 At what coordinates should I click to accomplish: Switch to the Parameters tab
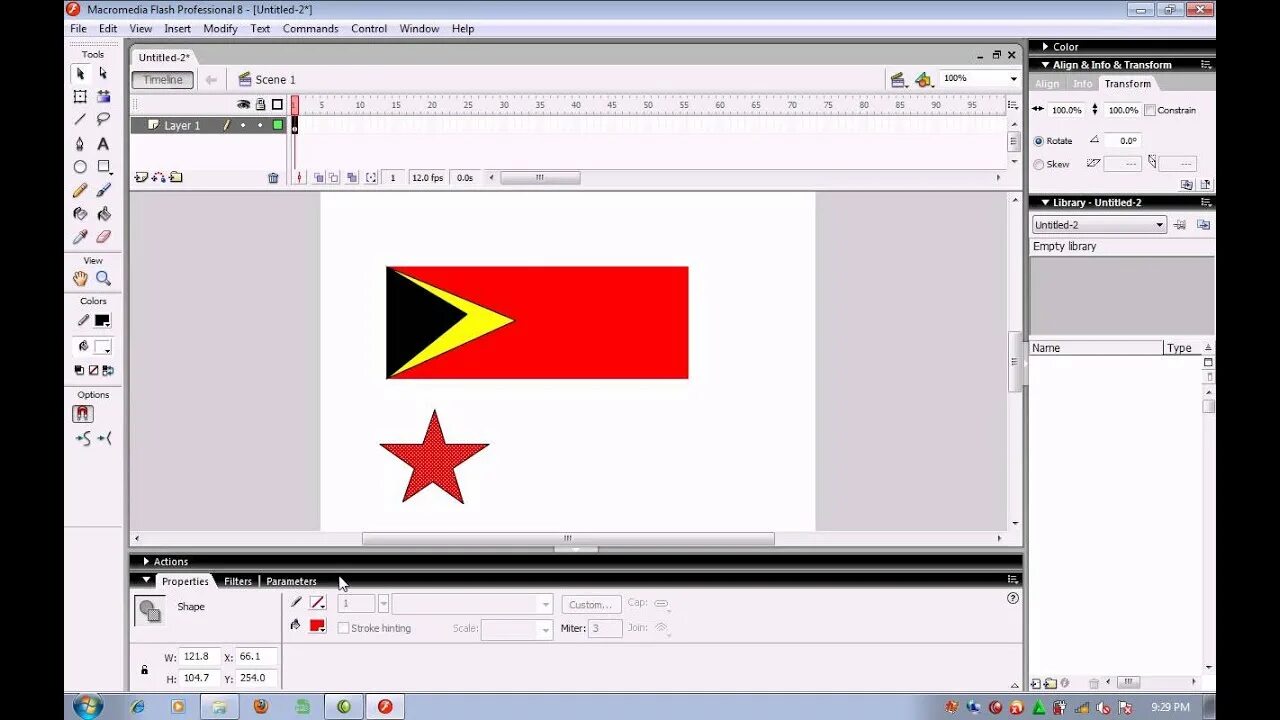(291, 581)
